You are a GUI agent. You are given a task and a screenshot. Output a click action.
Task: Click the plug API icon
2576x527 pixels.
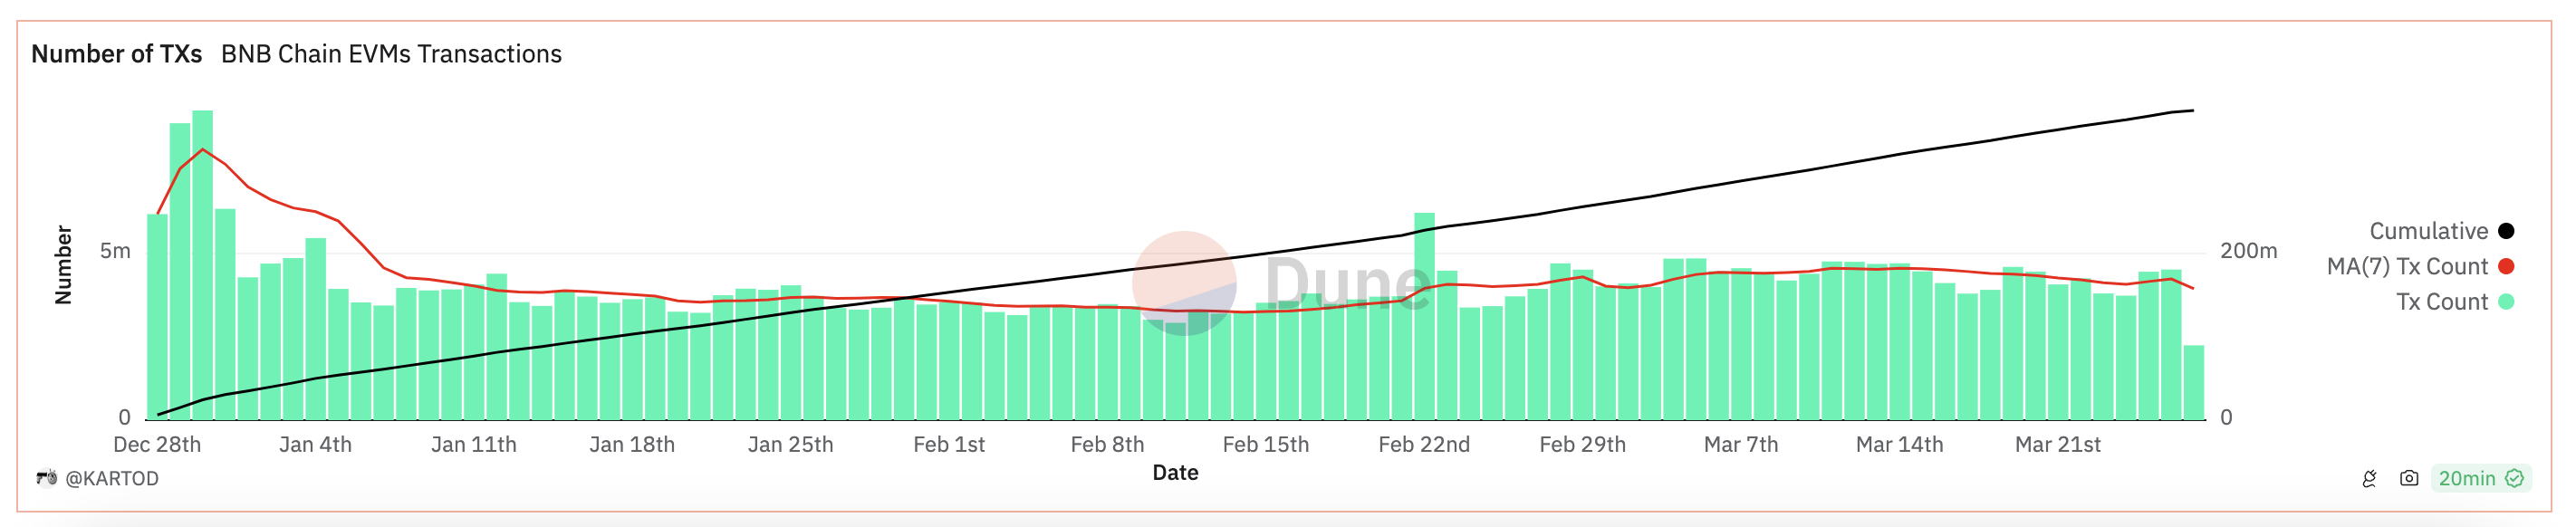point(2369,479)
